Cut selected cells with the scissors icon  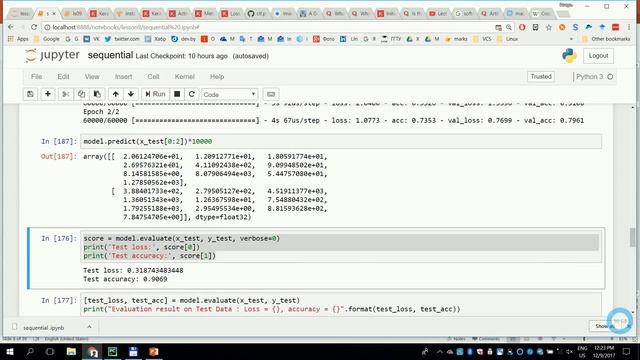65,94
